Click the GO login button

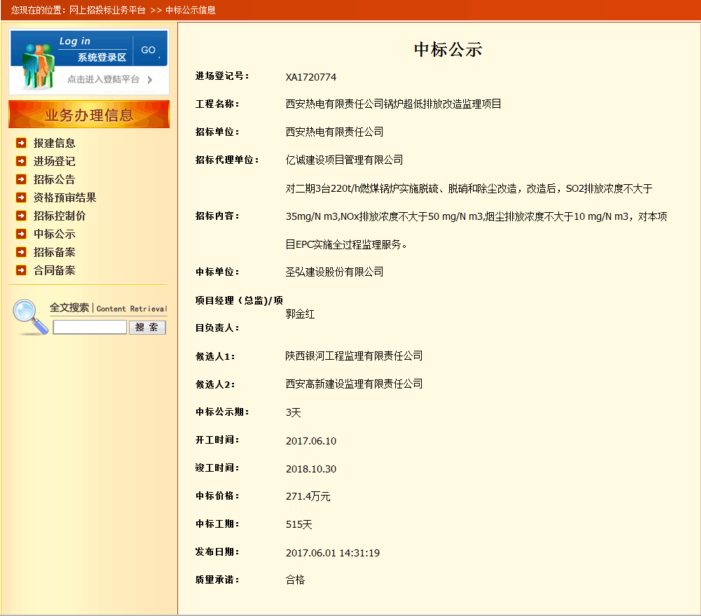[148, 50]
